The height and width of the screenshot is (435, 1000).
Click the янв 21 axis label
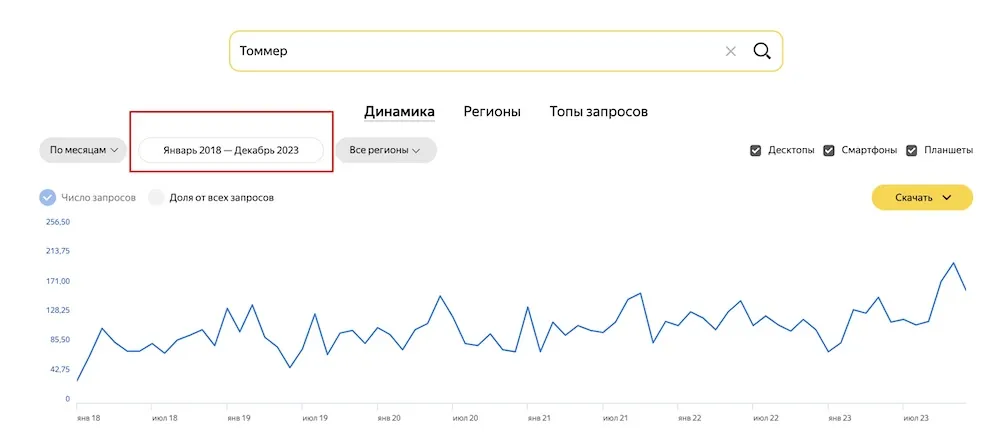(x=540, y=418)
